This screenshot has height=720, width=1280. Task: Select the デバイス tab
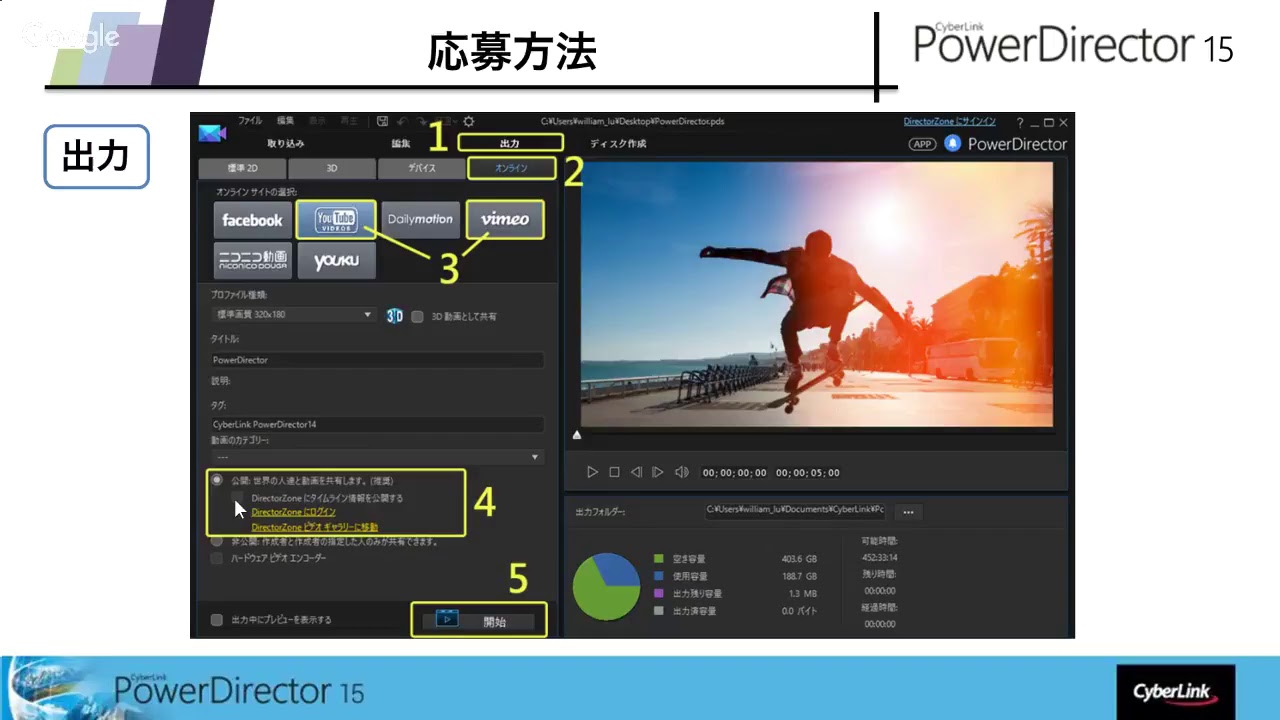point(421,168)
